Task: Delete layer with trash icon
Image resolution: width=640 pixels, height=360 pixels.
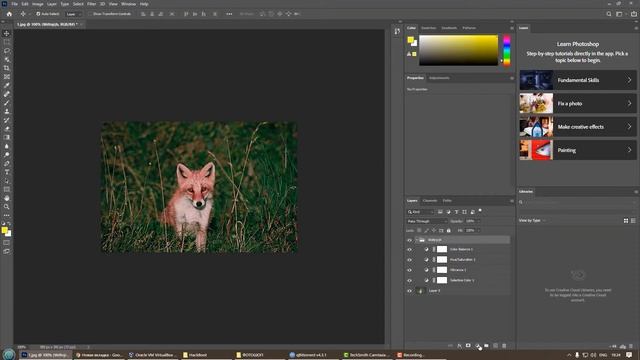Action: [504, 346]
